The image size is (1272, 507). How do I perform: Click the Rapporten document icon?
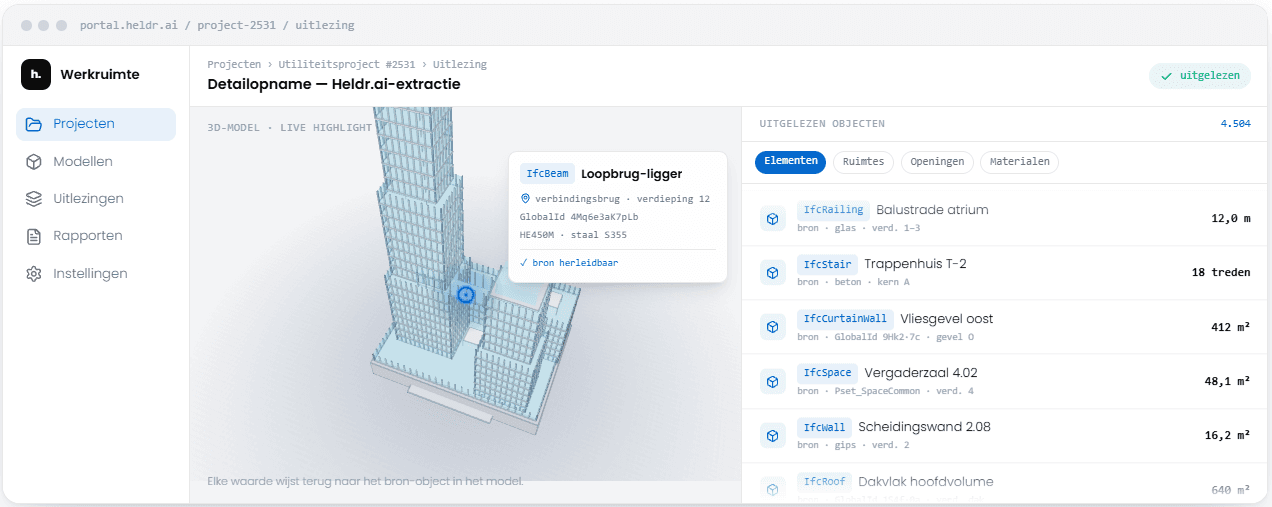point(34,236)
